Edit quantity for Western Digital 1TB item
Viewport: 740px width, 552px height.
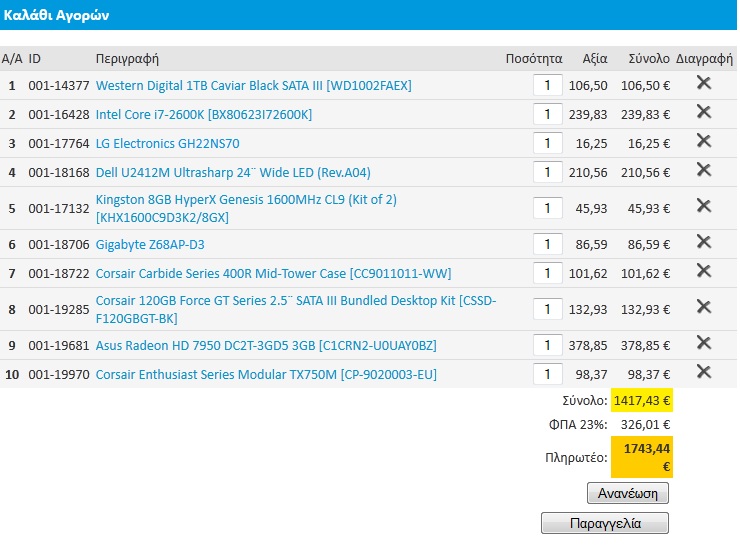547,85
